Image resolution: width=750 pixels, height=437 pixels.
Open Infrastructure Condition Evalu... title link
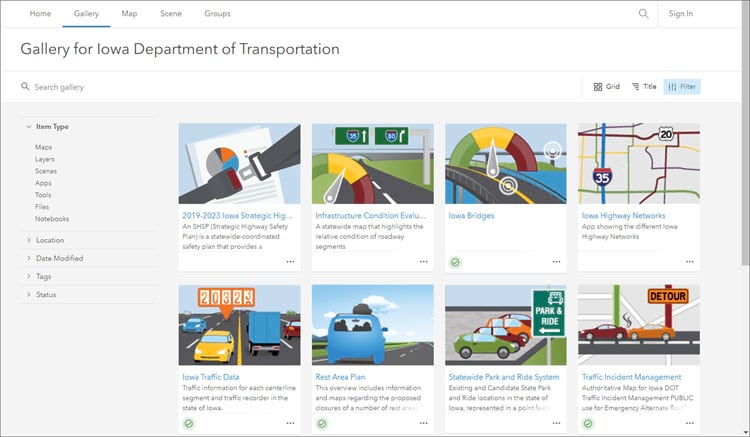tap(370, 216)
